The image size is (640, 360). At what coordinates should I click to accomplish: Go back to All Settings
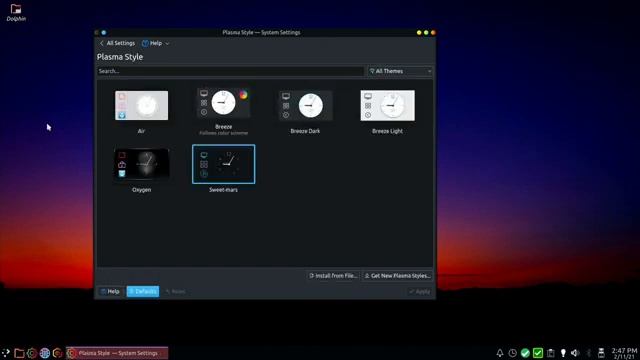[x=117, y=43]
